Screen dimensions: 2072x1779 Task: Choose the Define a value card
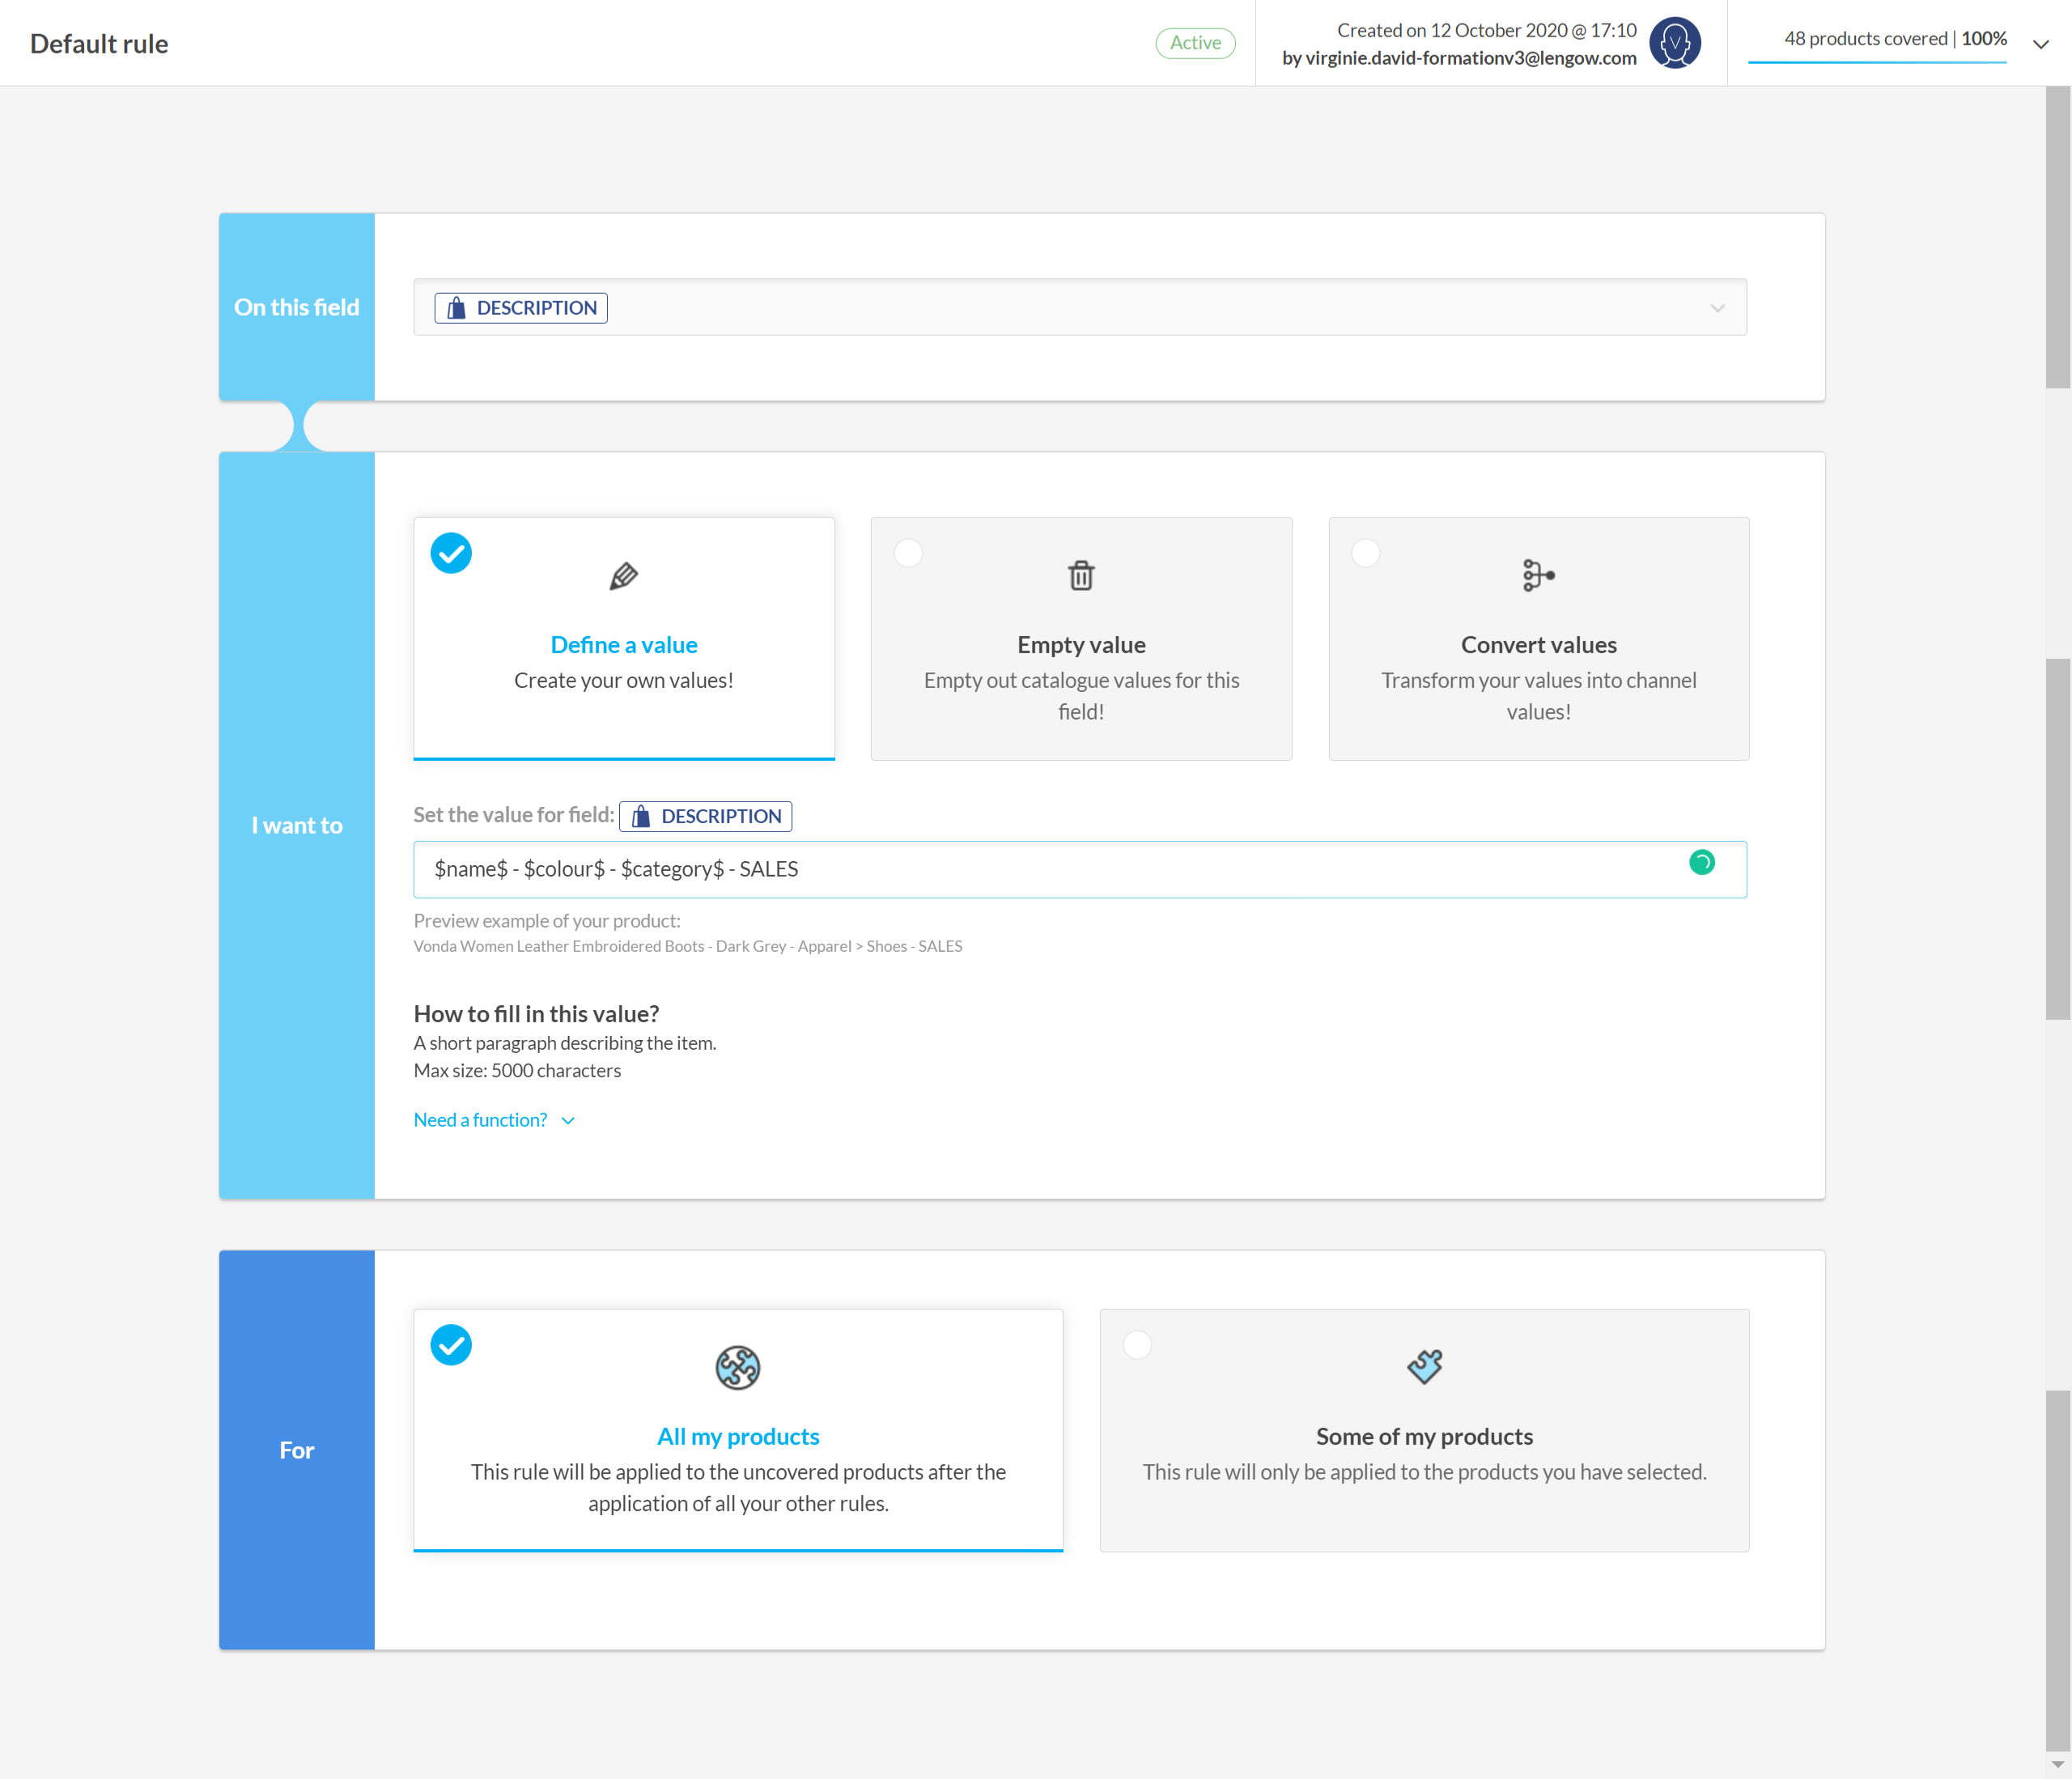(x=624, y=638)
